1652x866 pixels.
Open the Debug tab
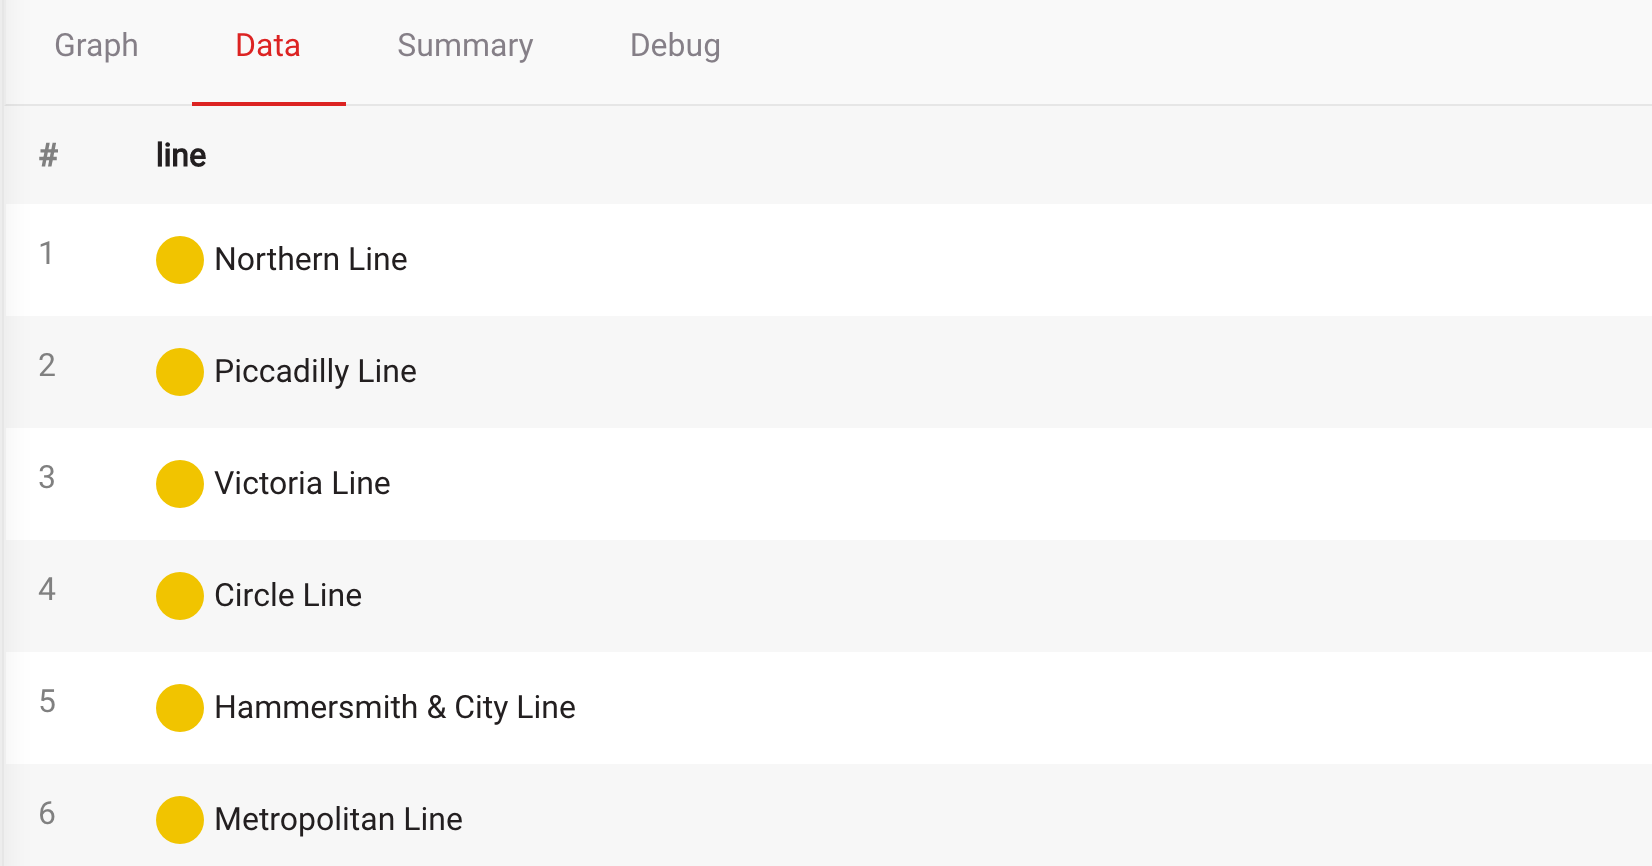tap(675, 46)
